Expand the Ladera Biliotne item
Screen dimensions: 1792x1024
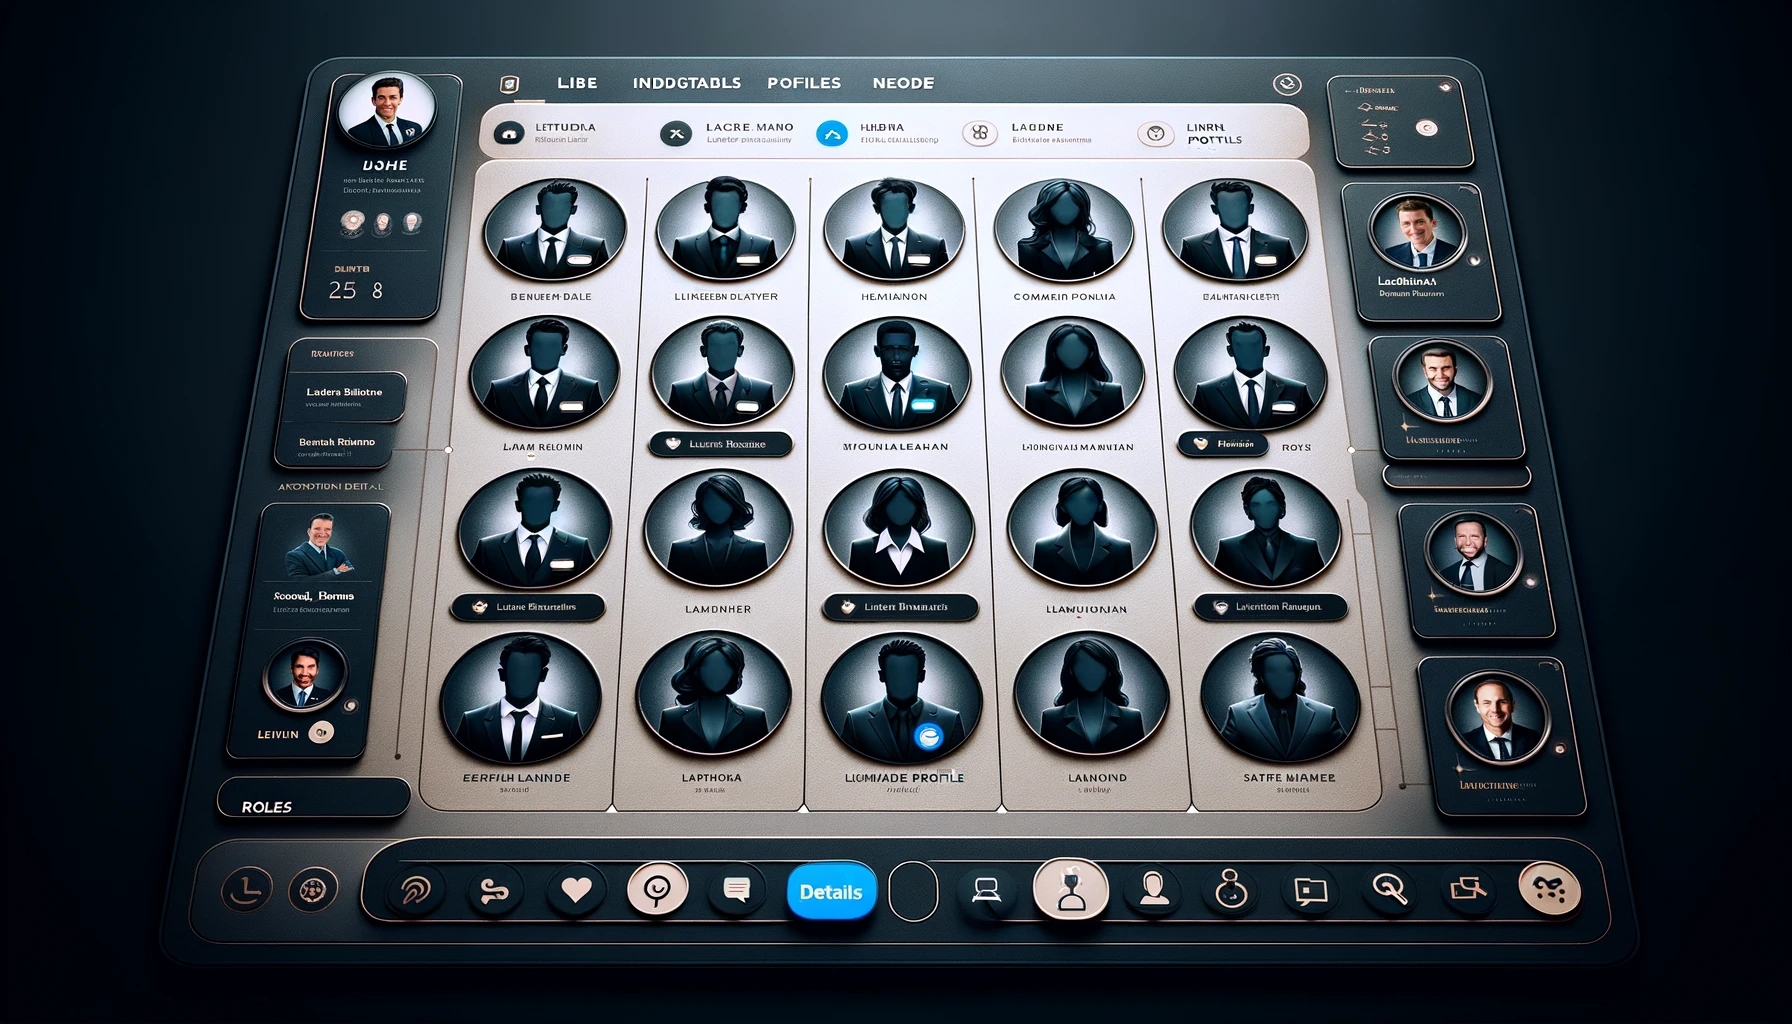[344, 395]
